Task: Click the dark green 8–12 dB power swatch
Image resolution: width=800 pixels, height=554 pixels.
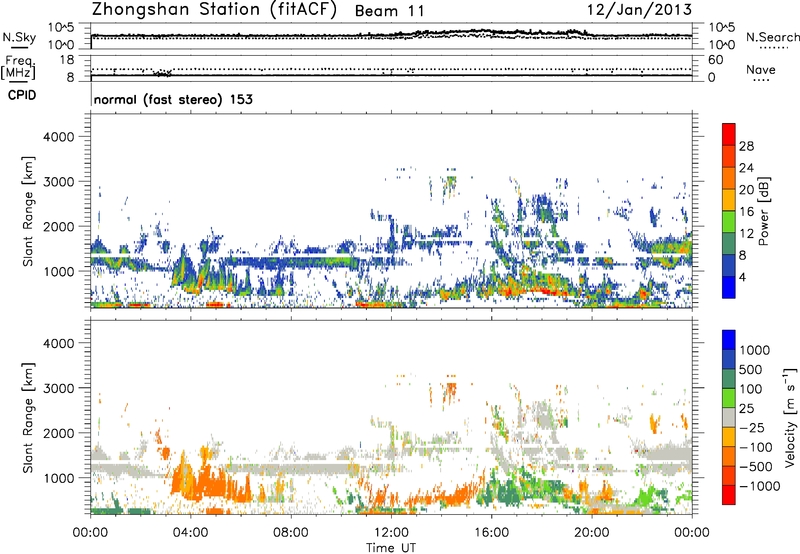Action: click(729, 244)
